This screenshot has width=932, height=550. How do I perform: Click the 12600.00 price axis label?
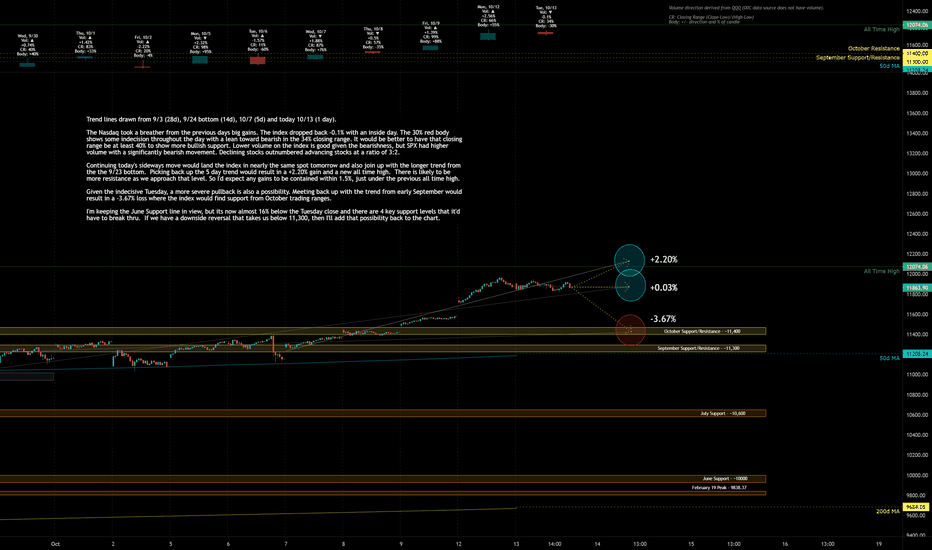917,214
